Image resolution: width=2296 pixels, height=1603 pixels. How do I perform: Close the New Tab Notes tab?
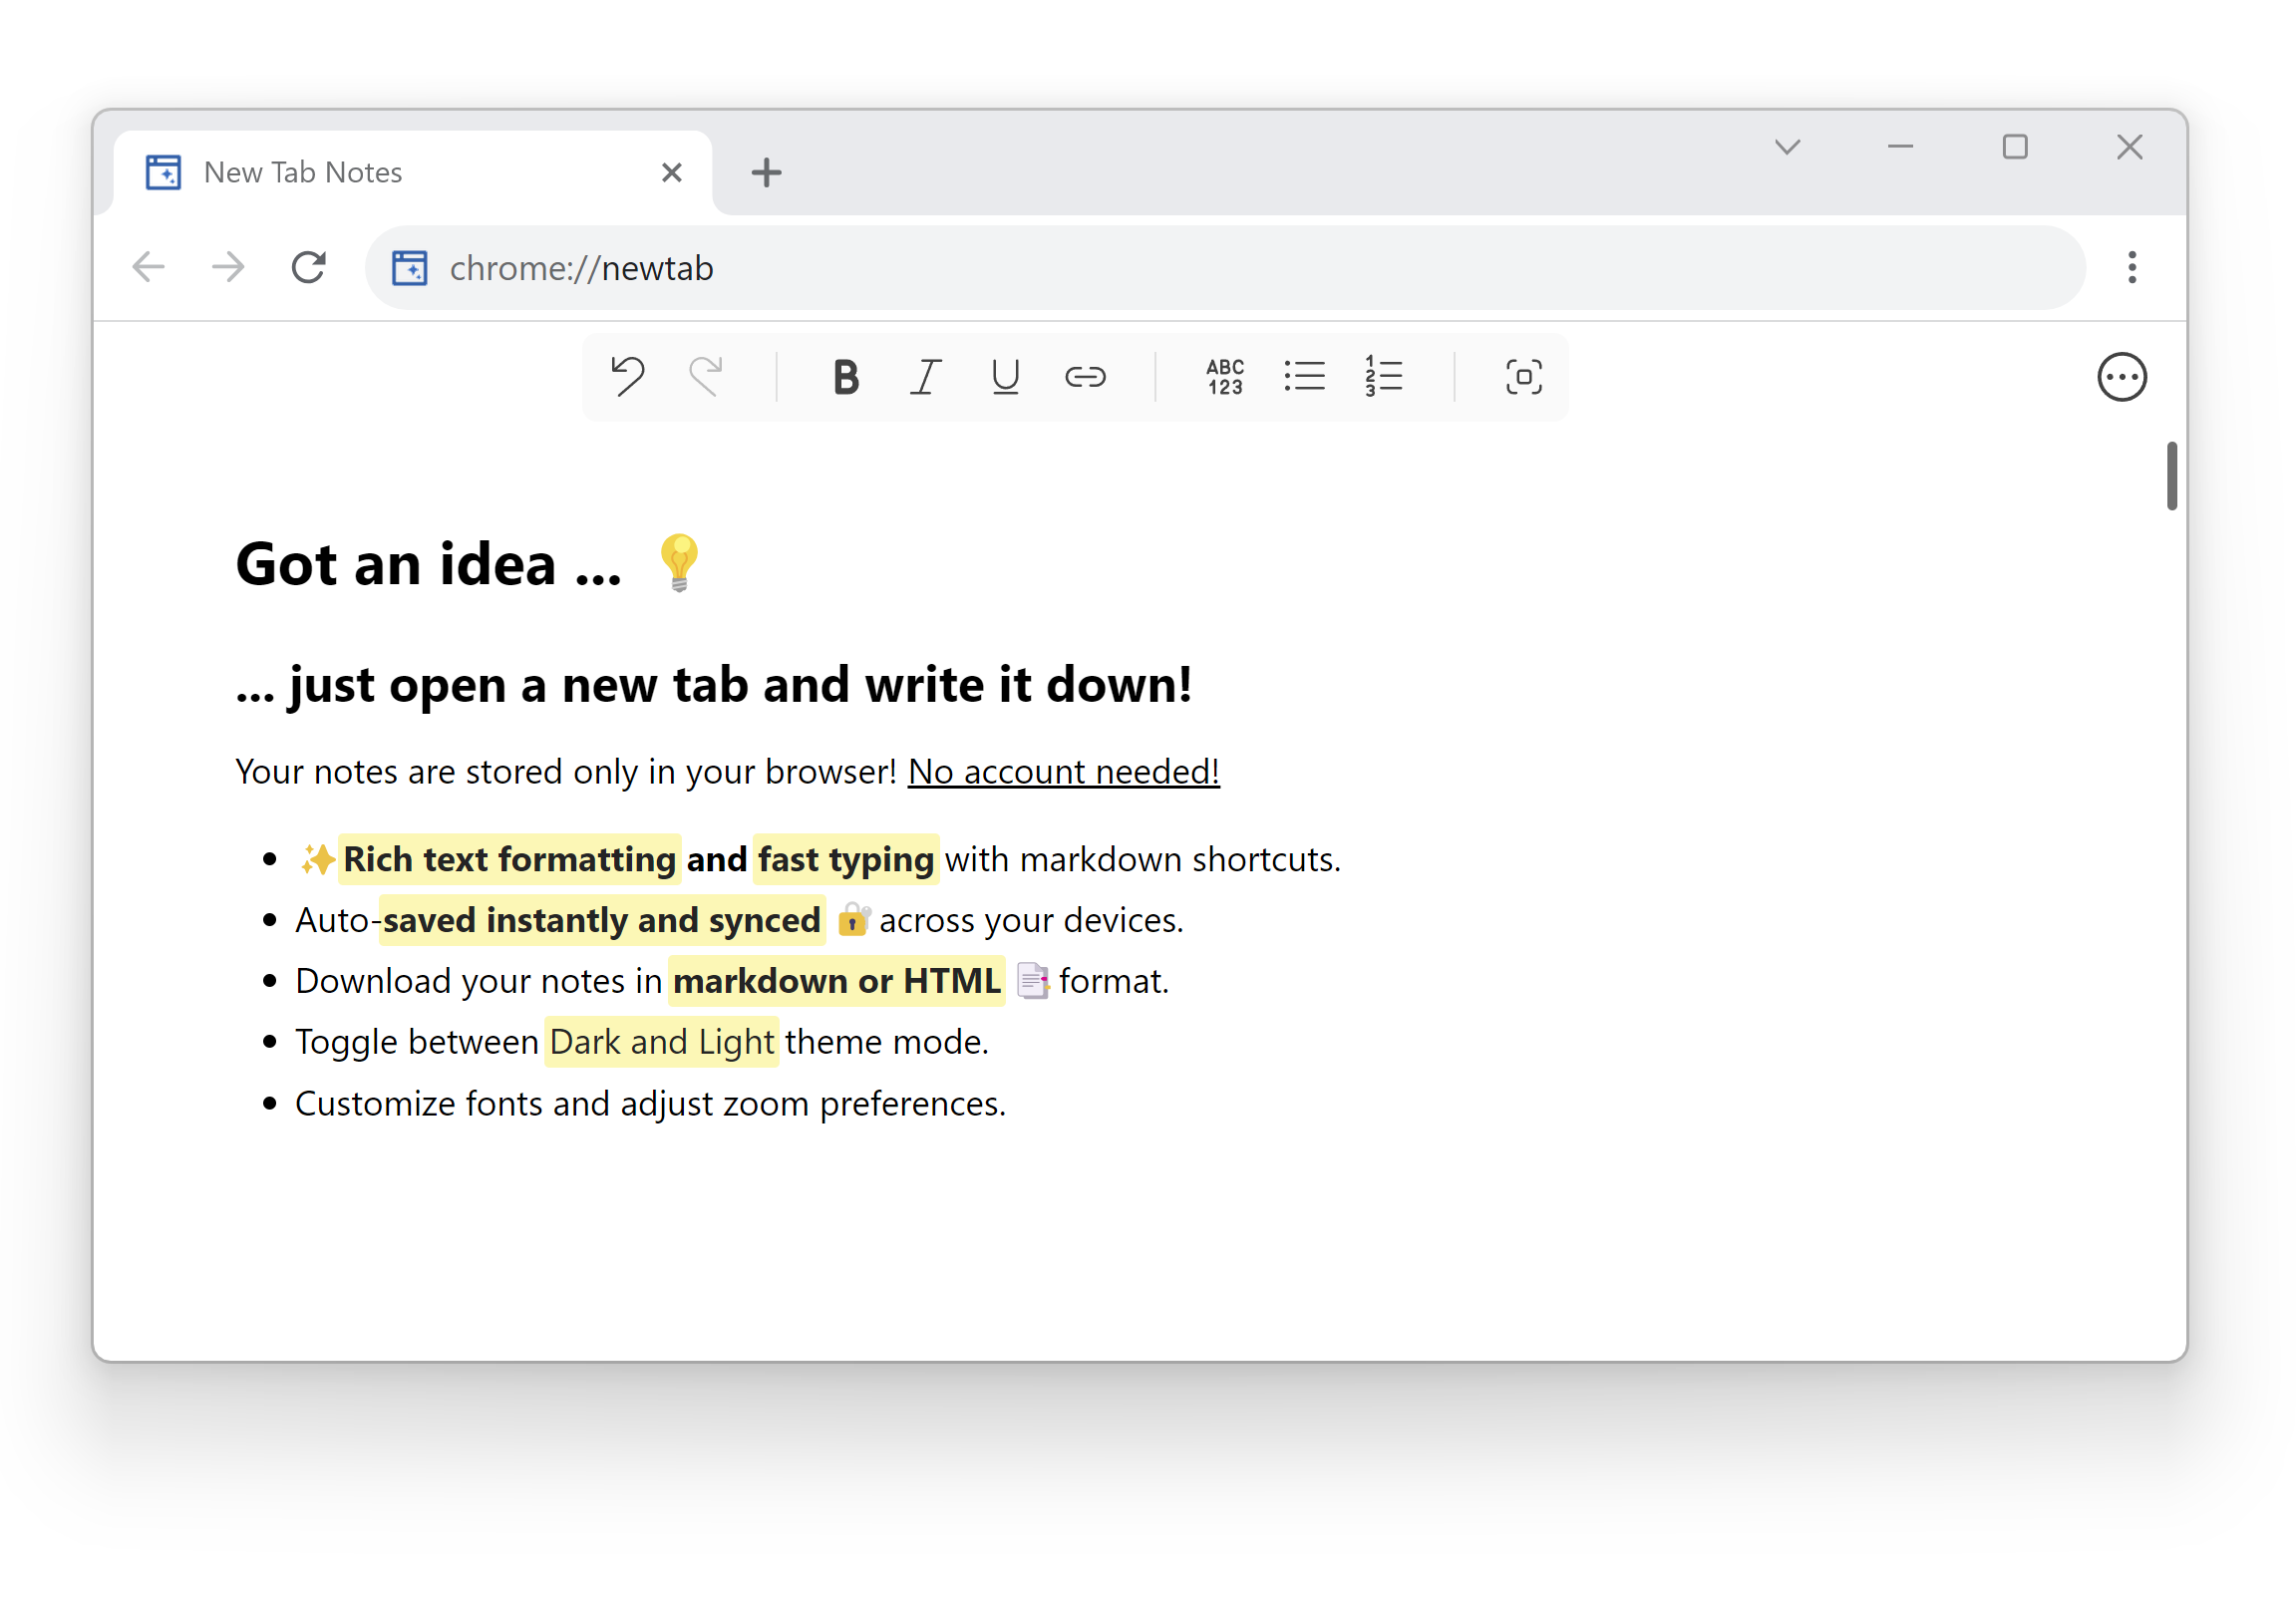point(671,171)
